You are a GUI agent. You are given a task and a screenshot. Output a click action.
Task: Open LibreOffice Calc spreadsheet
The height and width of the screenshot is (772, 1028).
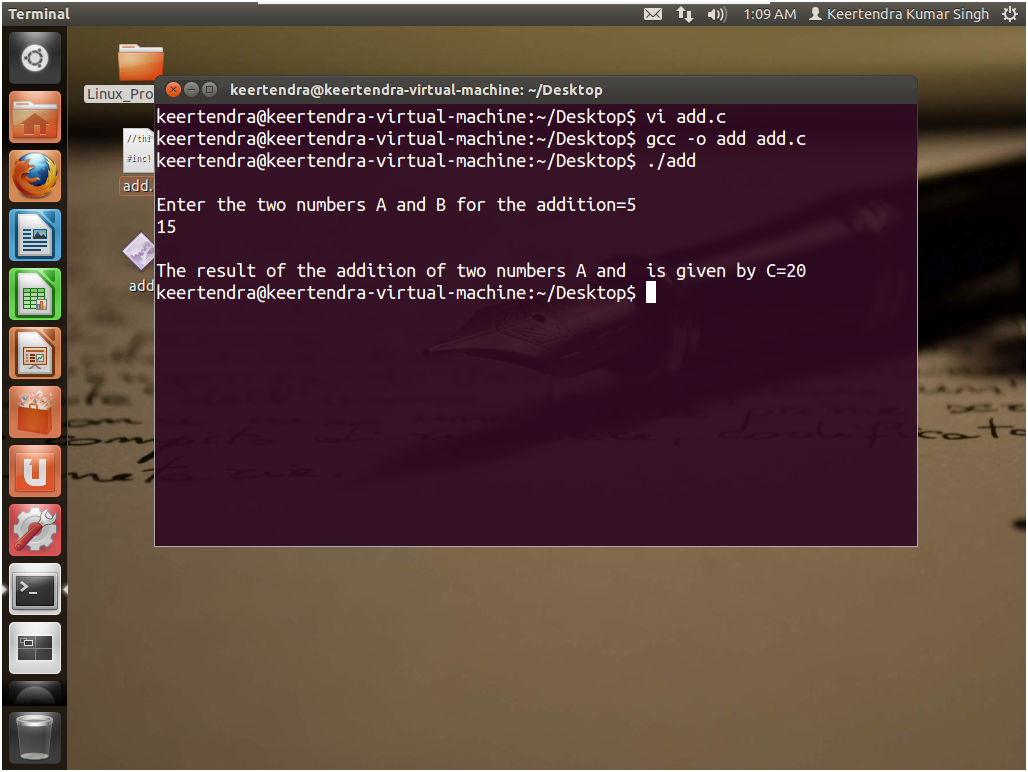point(35,294)
